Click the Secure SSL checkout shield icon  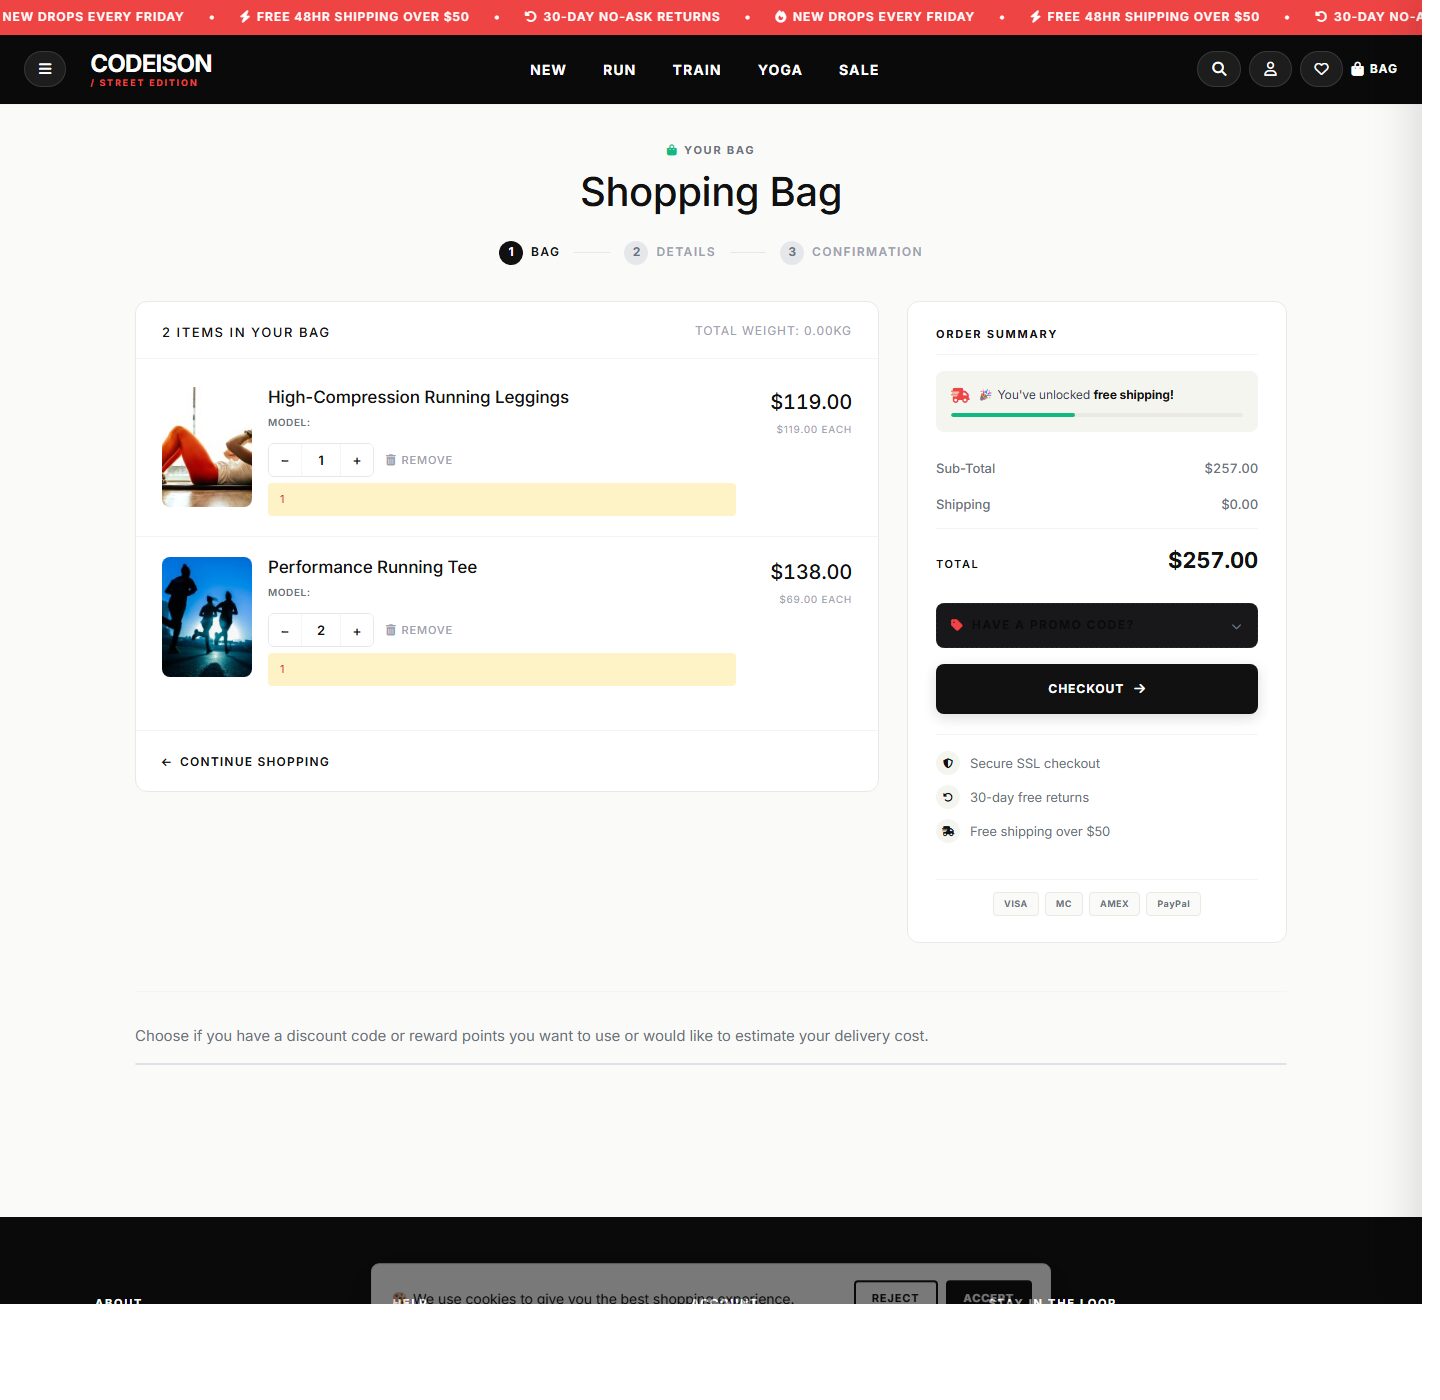(x=948, y=763)
